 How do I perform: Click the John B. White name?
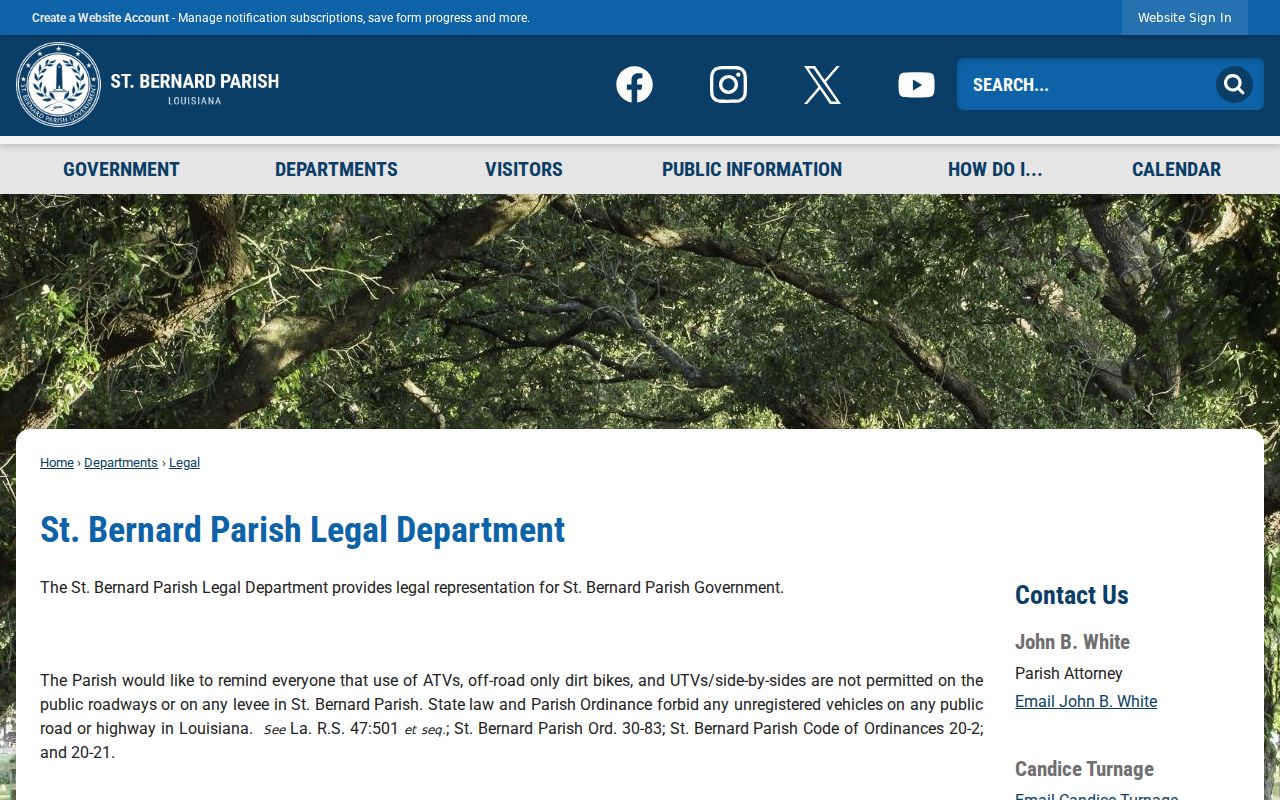point(1072,642)
